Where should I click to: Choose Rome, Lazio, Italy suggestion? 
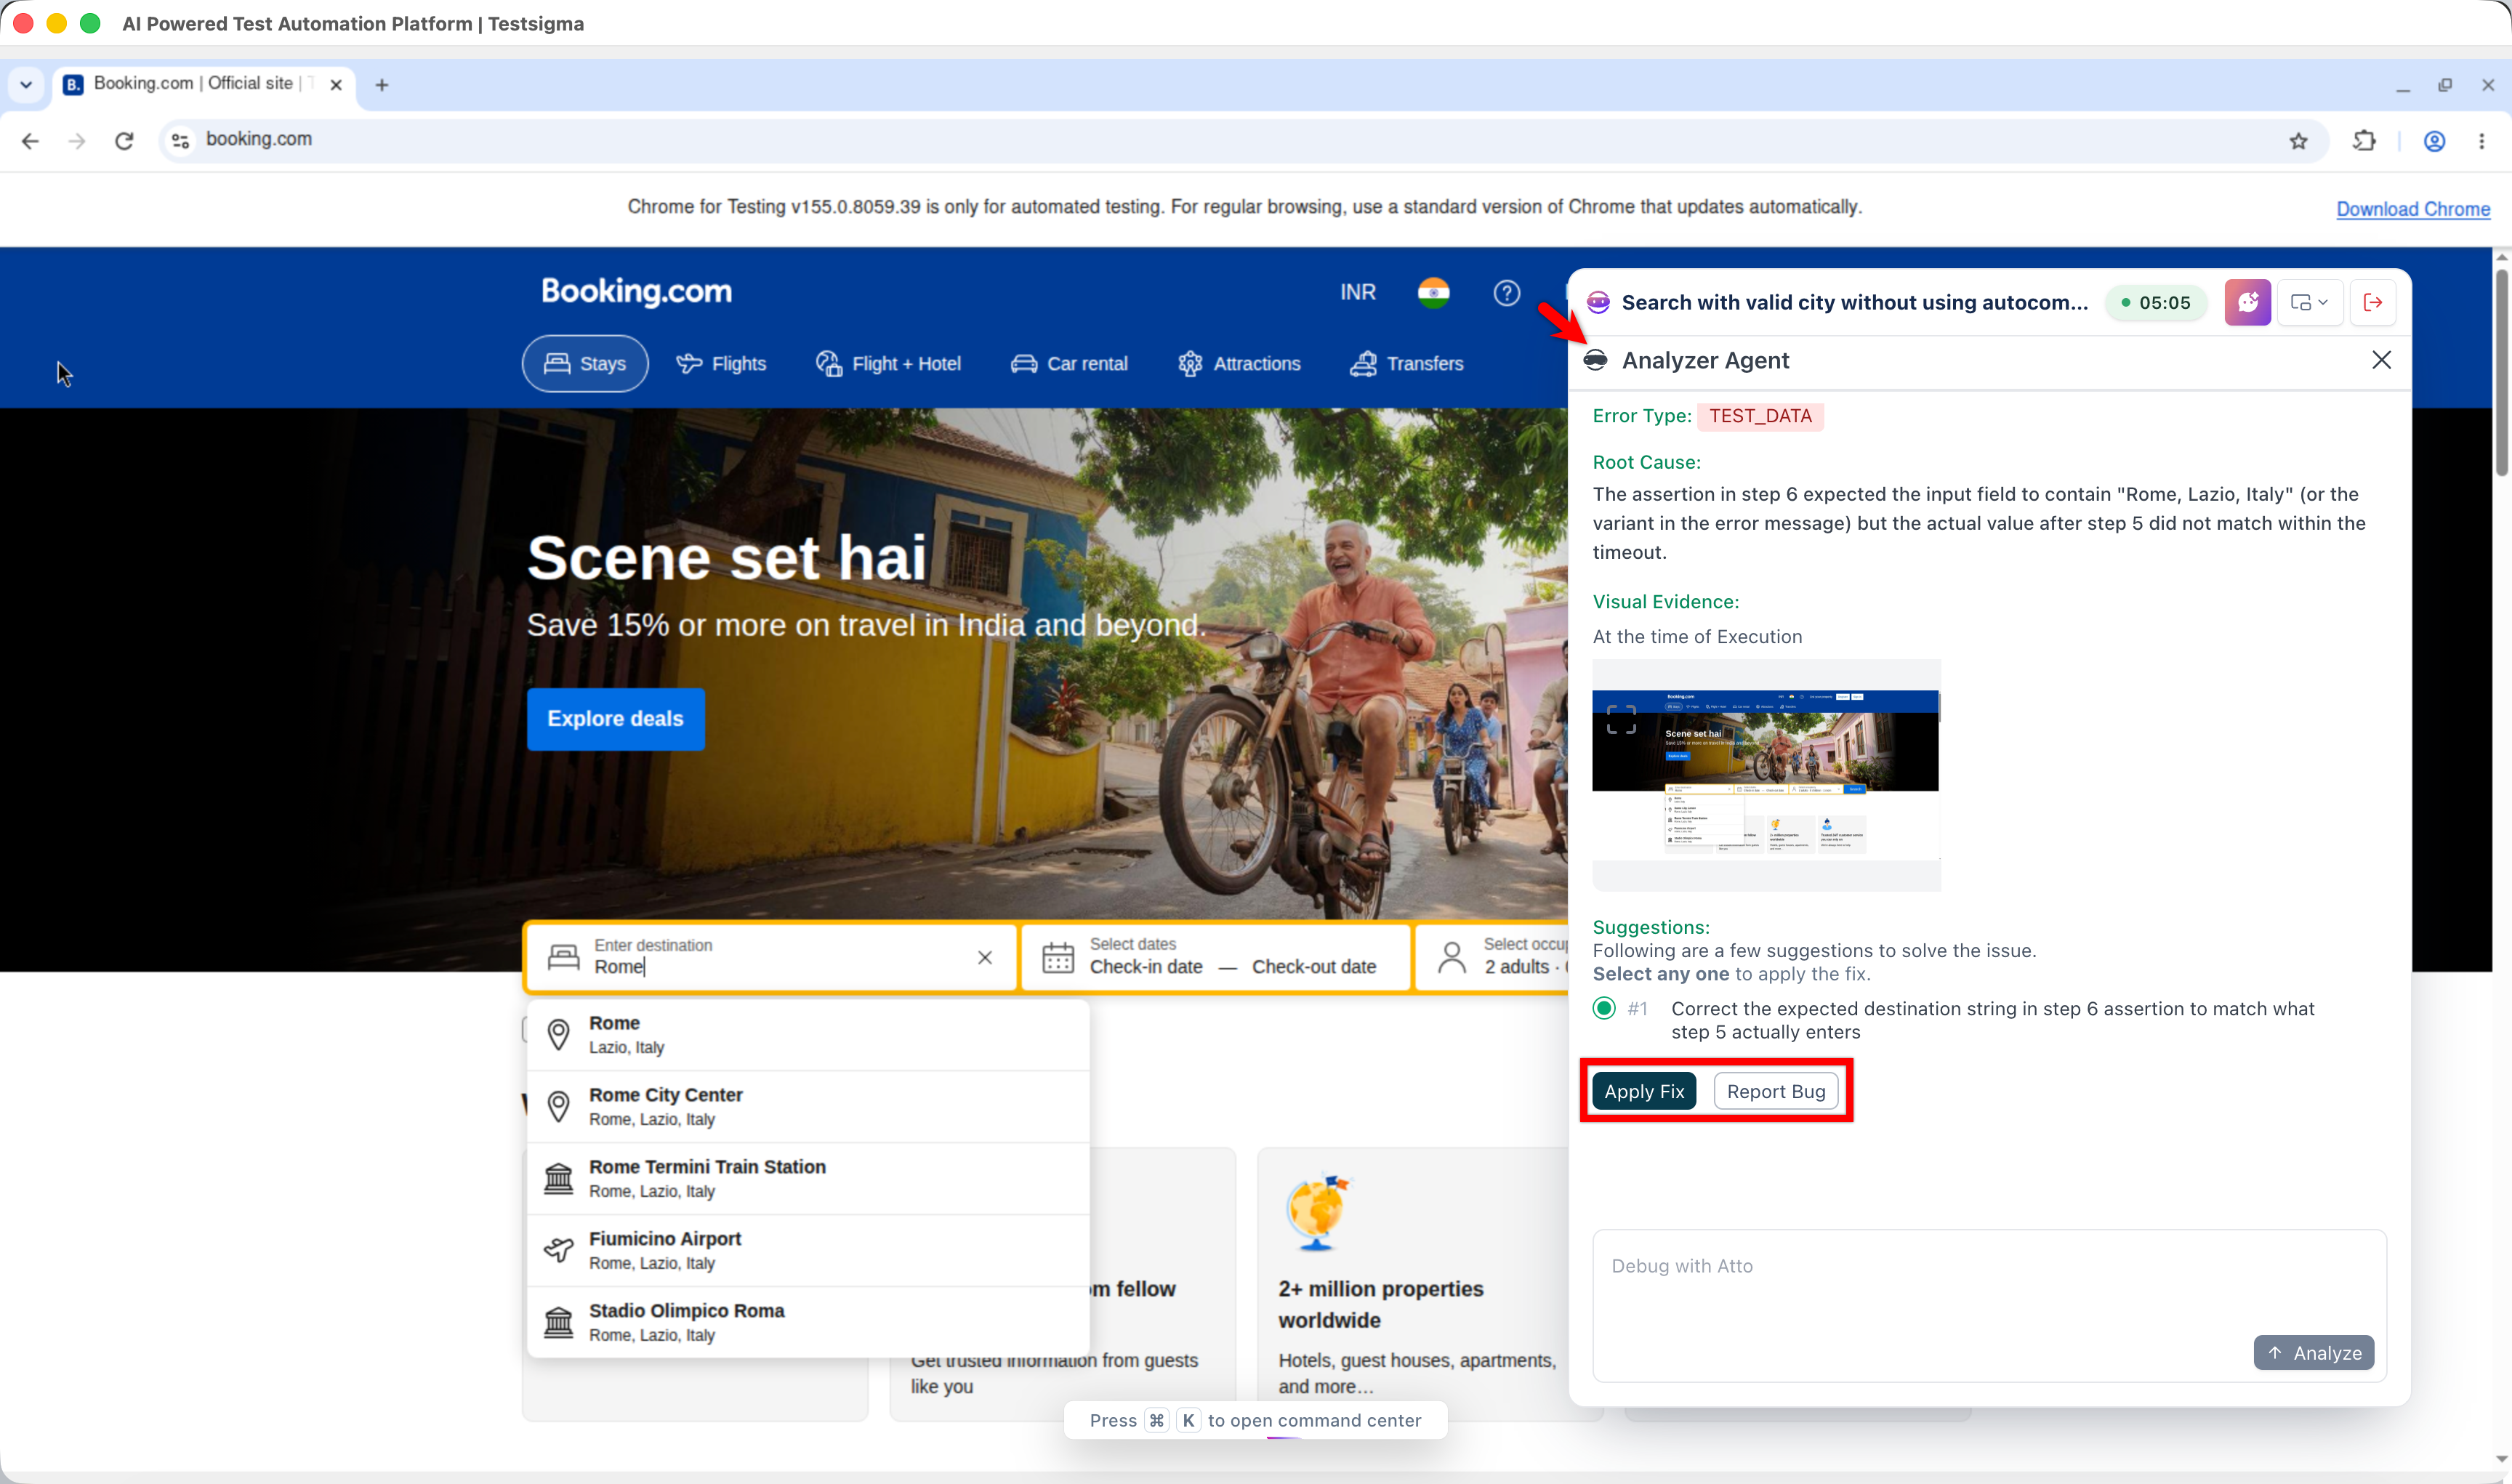point(808,1034)
